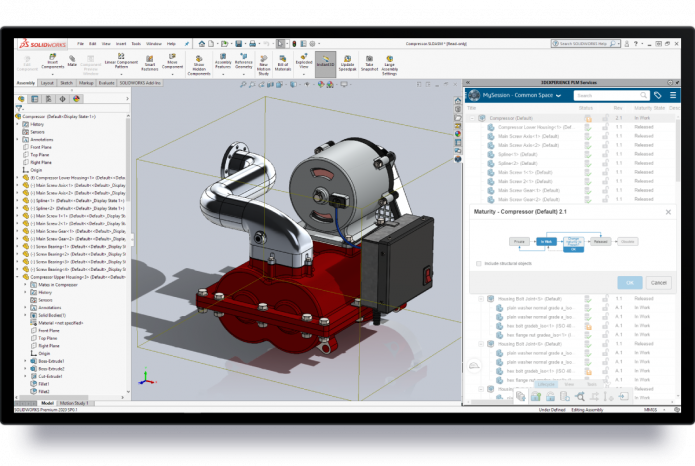Screen dimensions: 695x466
Task: Open the DisplayManager tab icon
Action: pos(76,99)
